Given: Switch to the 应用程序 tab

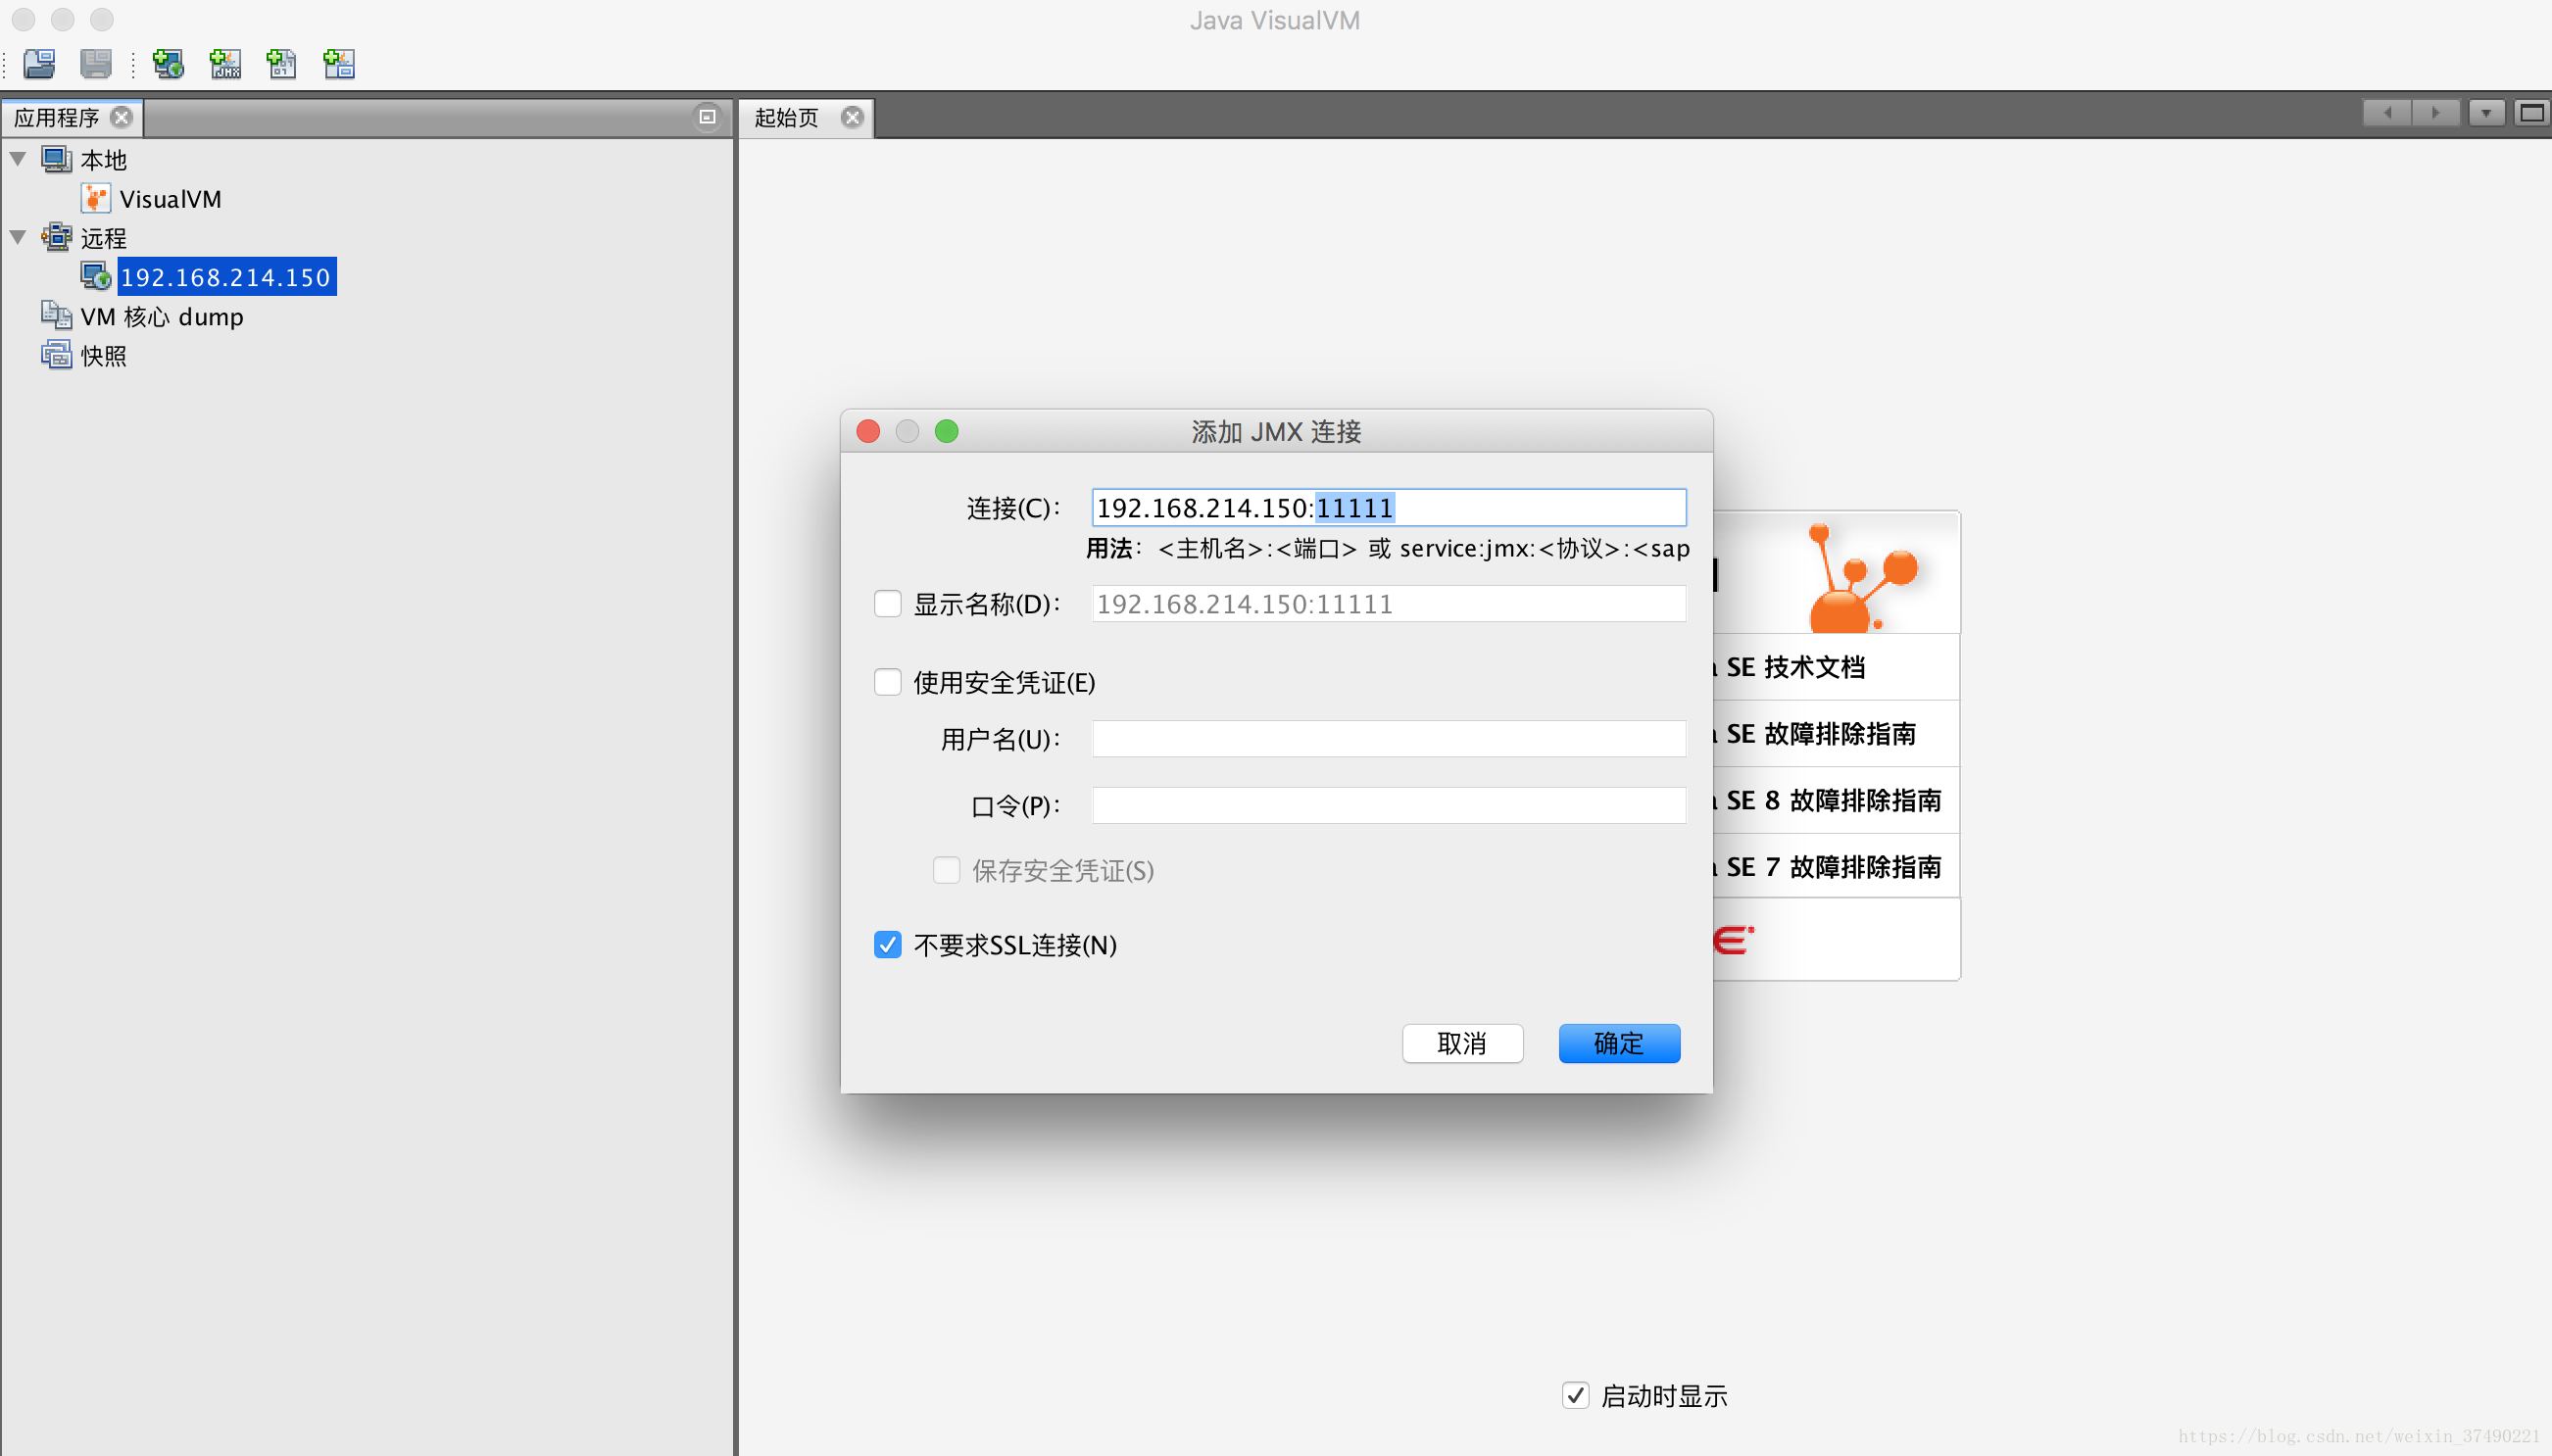Looking at the screenshot, I should tap(57, 117).
